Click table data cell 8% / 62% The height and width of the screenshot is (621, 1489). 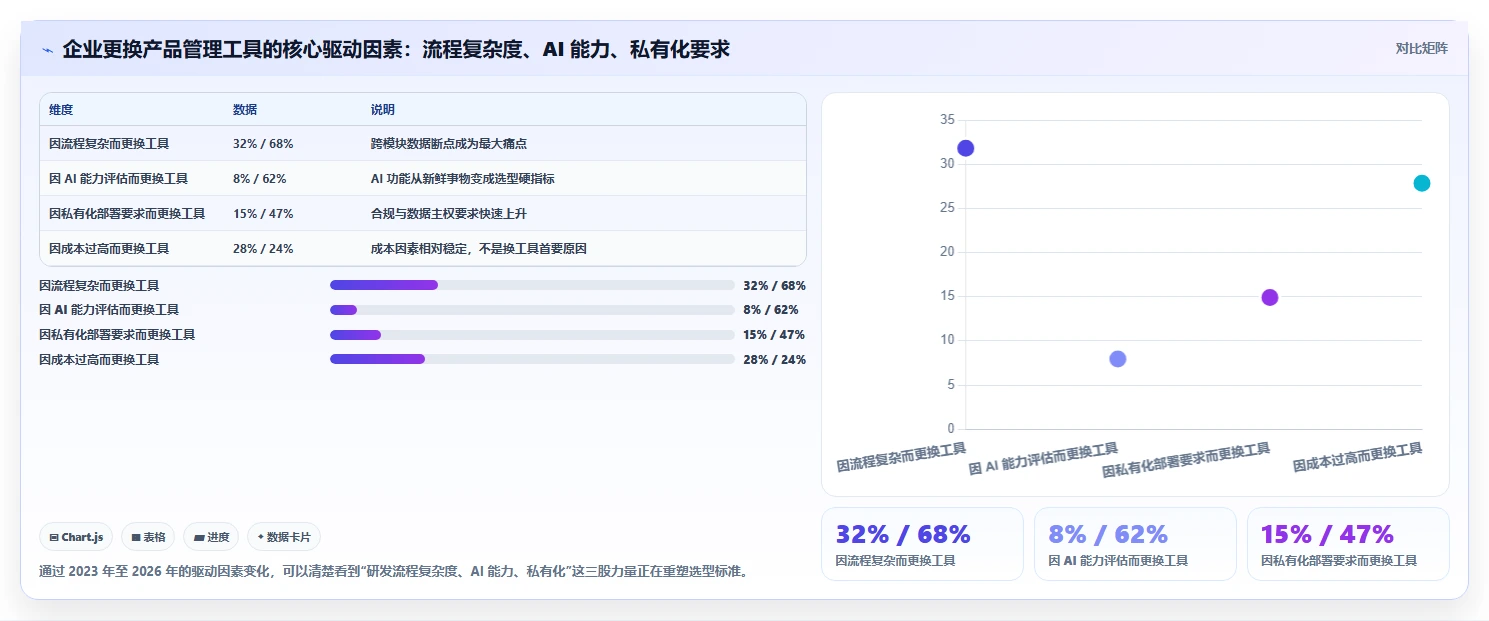260,179
